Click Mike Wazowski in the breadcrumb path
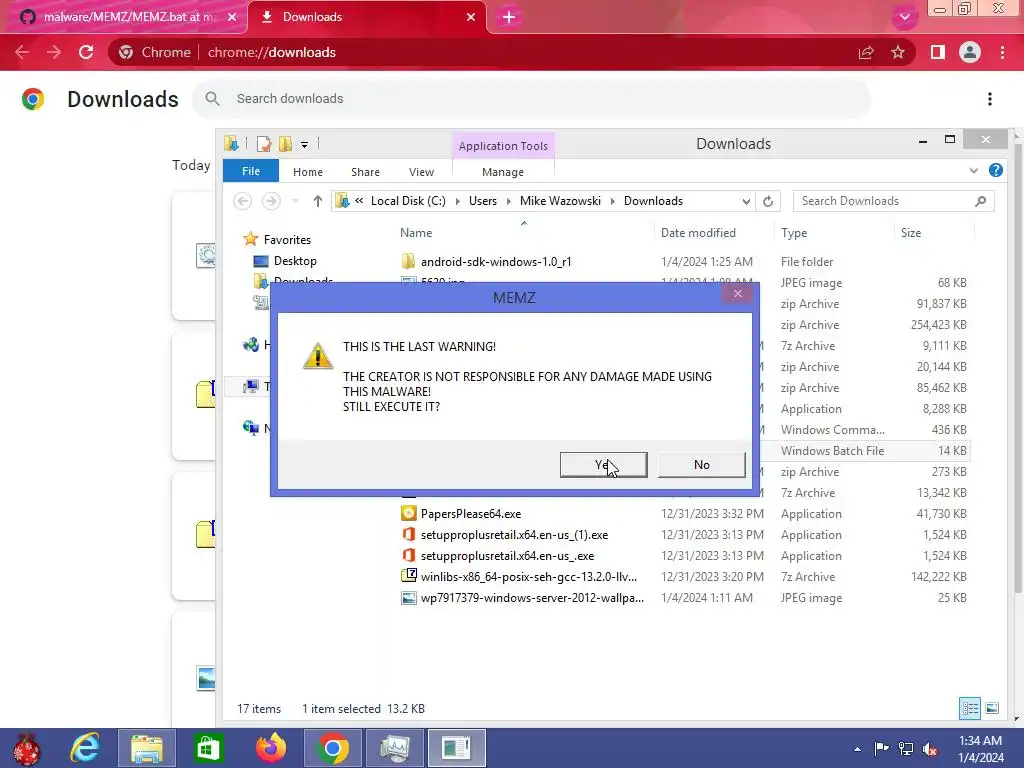Image resolution: width=1024 pixels, height=768 pixels. point(560,201)
